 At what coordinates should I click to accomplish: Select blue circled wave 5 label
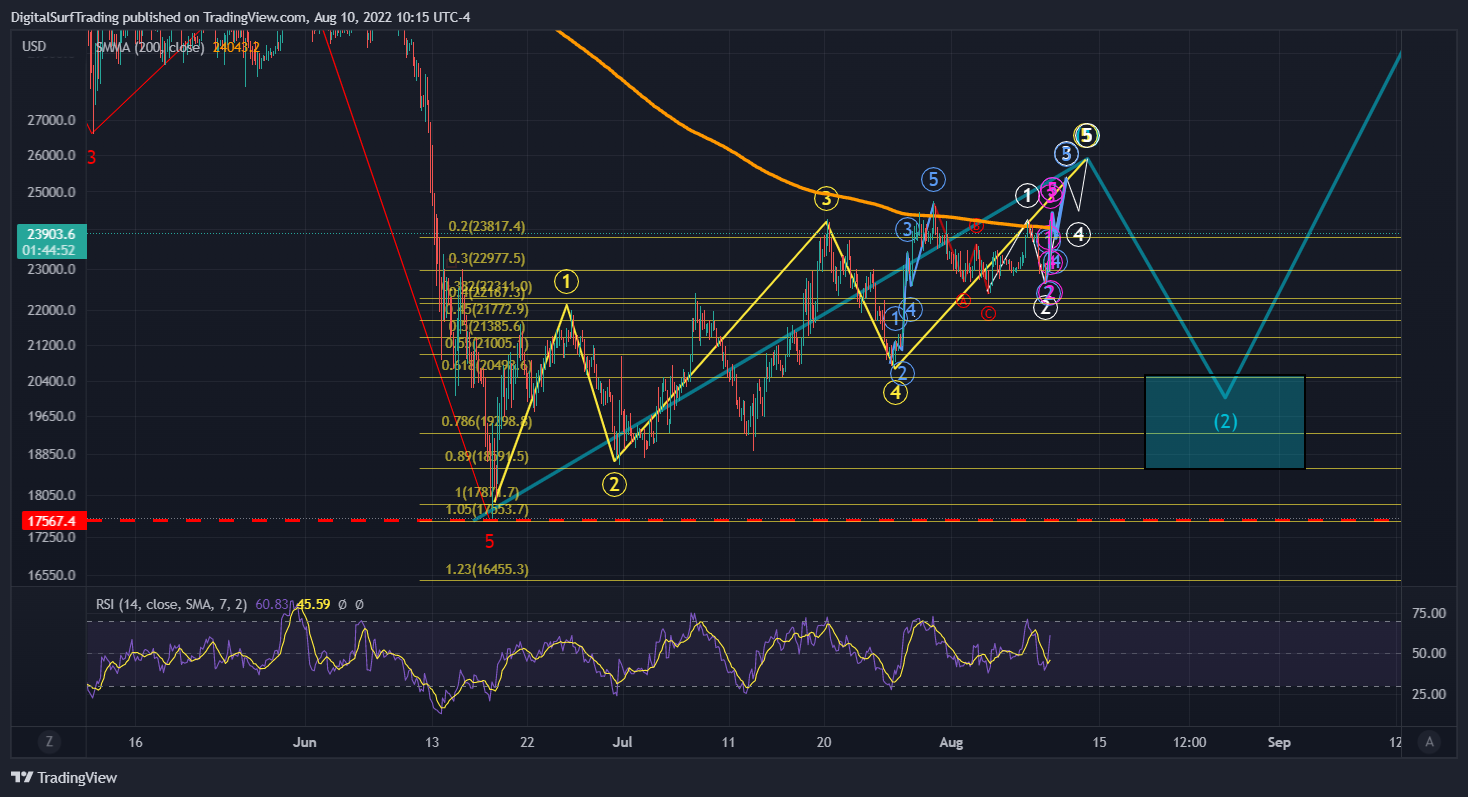[933, 180]
